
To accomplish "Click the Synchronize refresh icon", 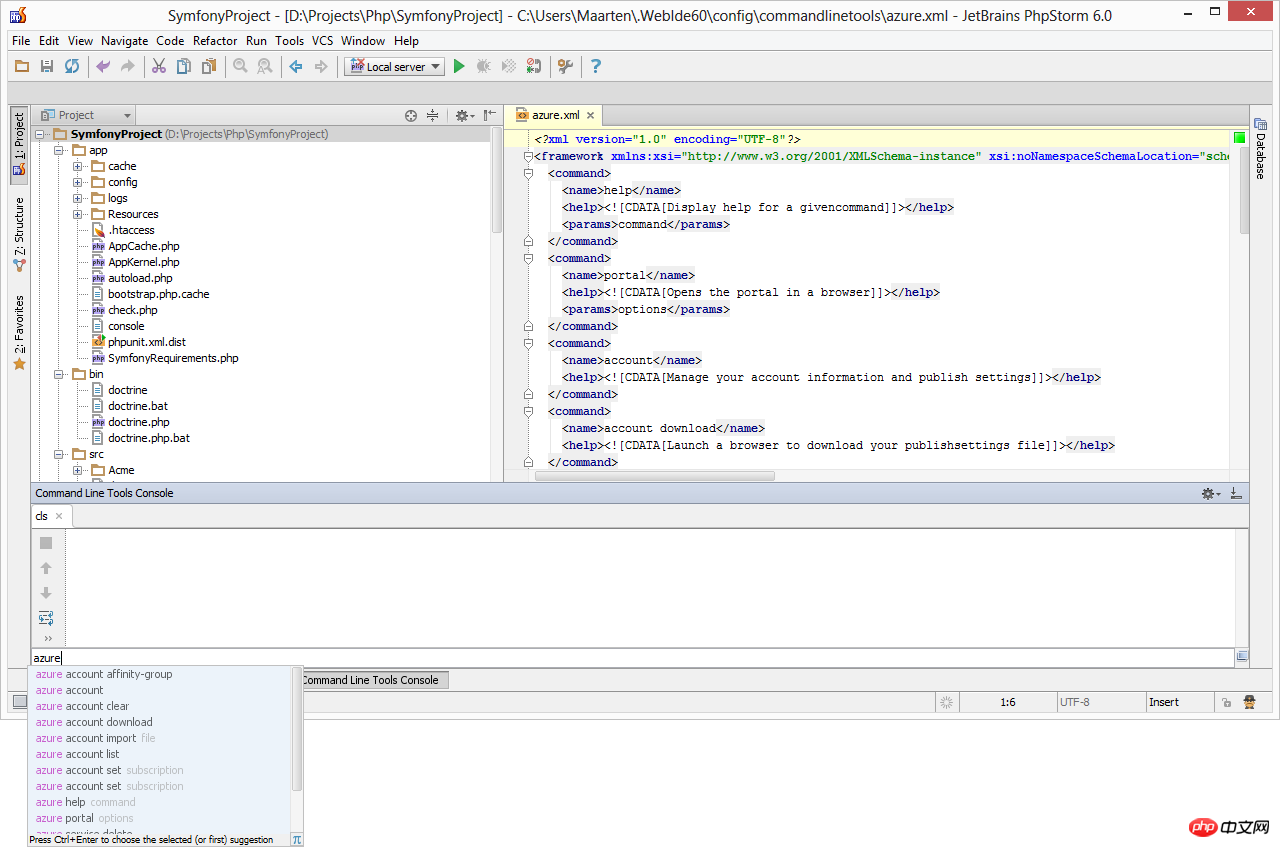I will click(x=72, y=66).
